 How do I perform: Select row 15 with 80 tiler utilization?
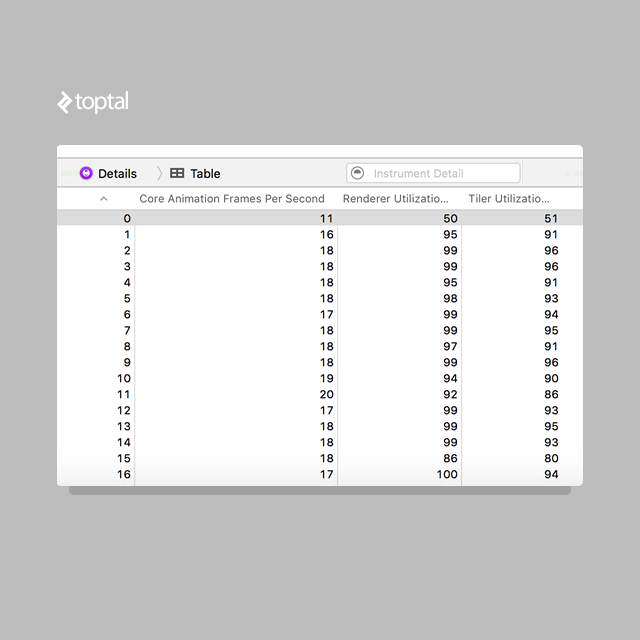(320, 458)
